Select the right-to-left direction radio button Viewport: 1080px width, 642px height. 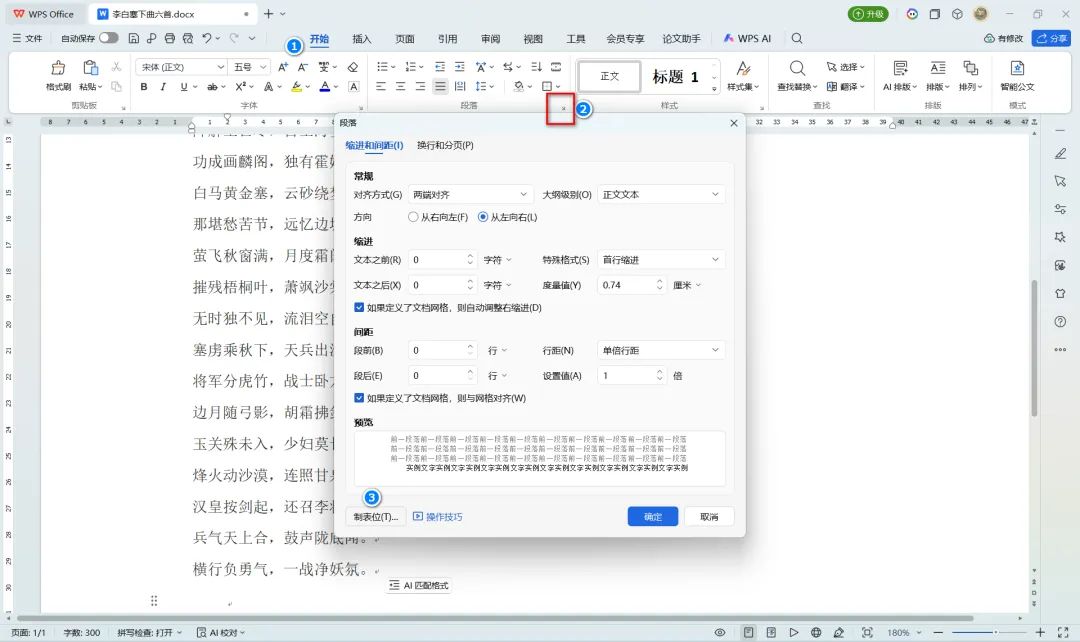413,217
